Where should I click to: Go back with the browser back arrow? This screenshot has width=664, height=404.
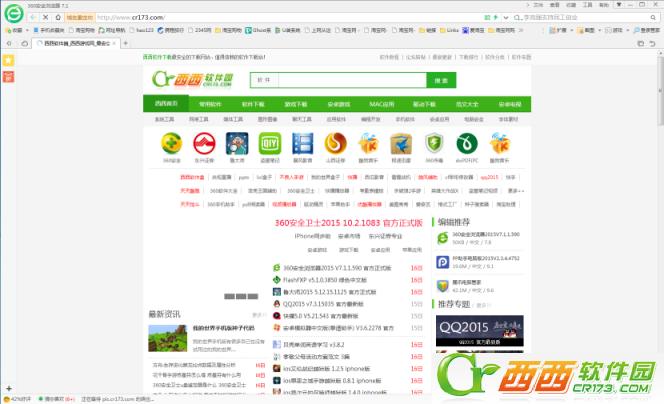point(33,17)
